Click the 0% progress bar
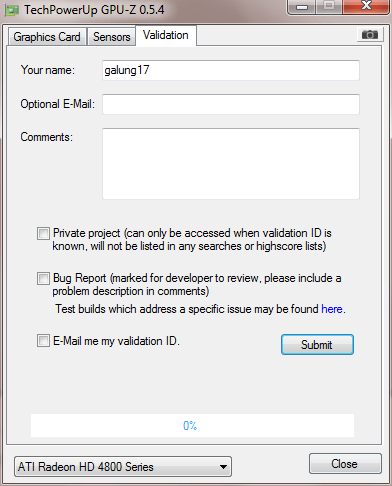This screenshot has height=486, width=392. click(x=192, y=426)
